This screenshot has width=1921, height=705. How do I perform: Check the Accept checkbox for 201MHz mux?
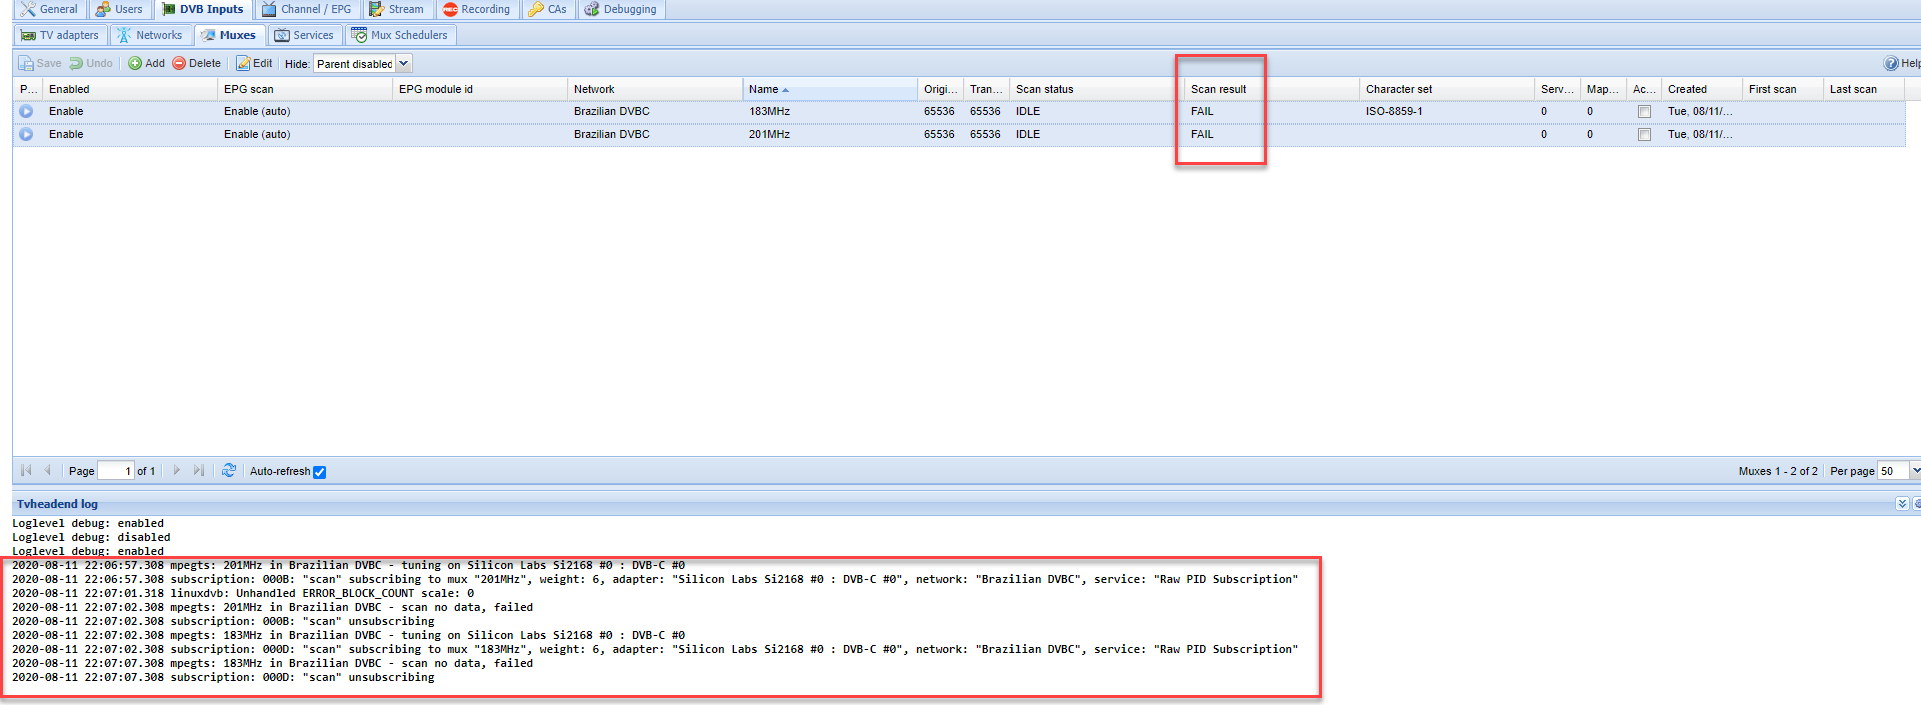[1644, 135]
